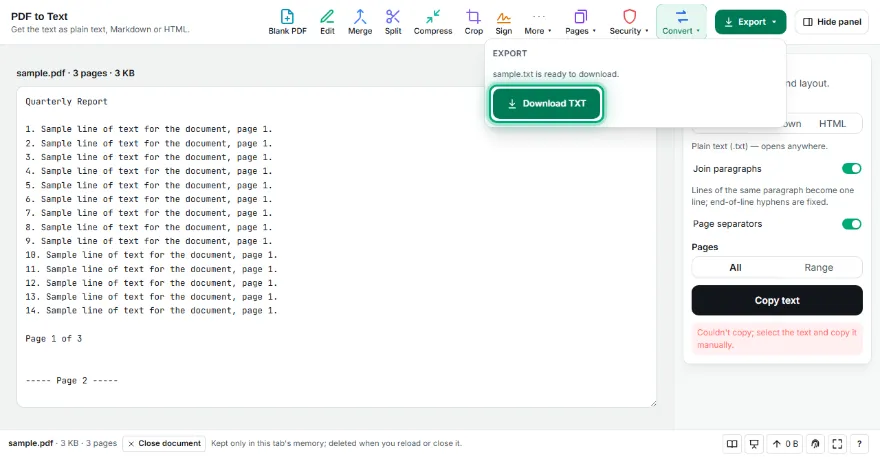Switch output format to HTML
Image resolution: width=880 pixels, height=457 pixels.
832,124
